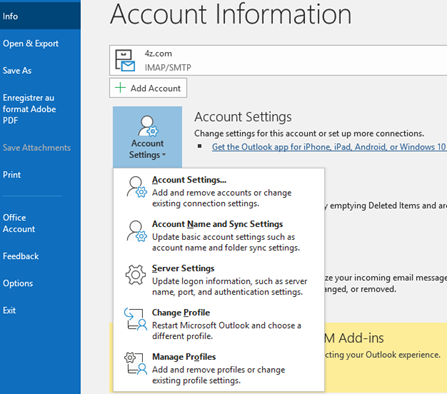Click the person-gear icon on the Account Settings button

(x=148, y=126)
